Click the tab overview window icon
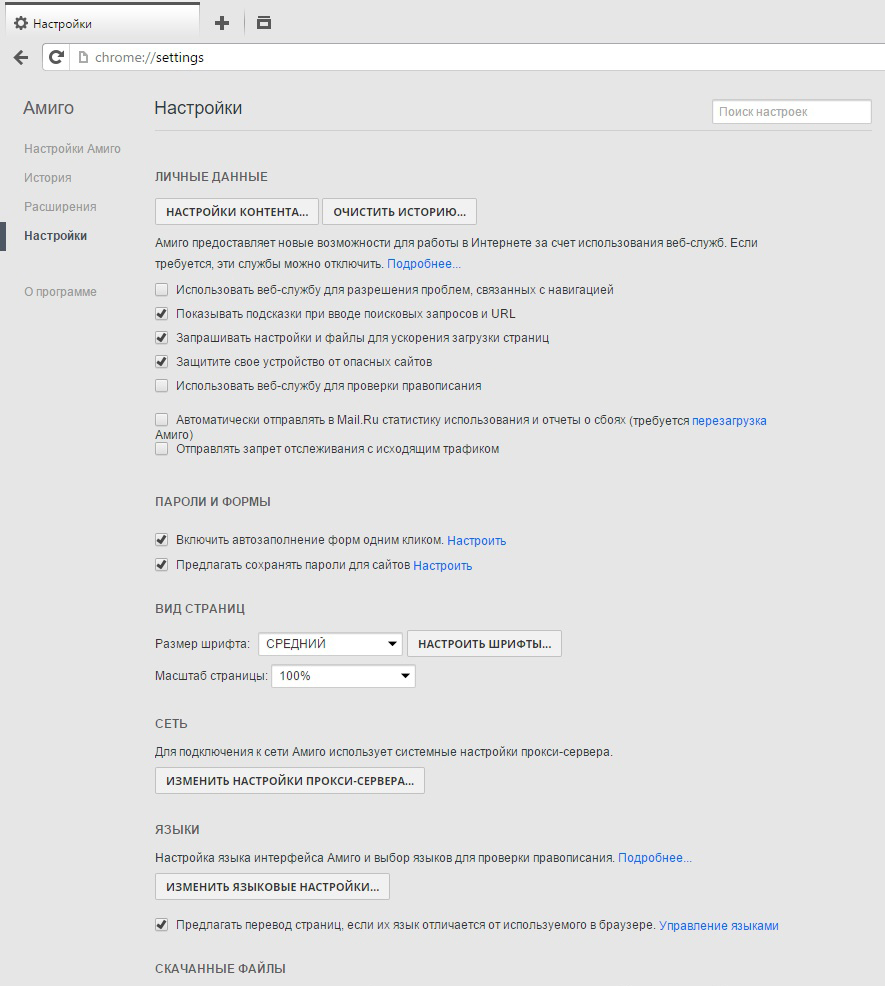 264,23
